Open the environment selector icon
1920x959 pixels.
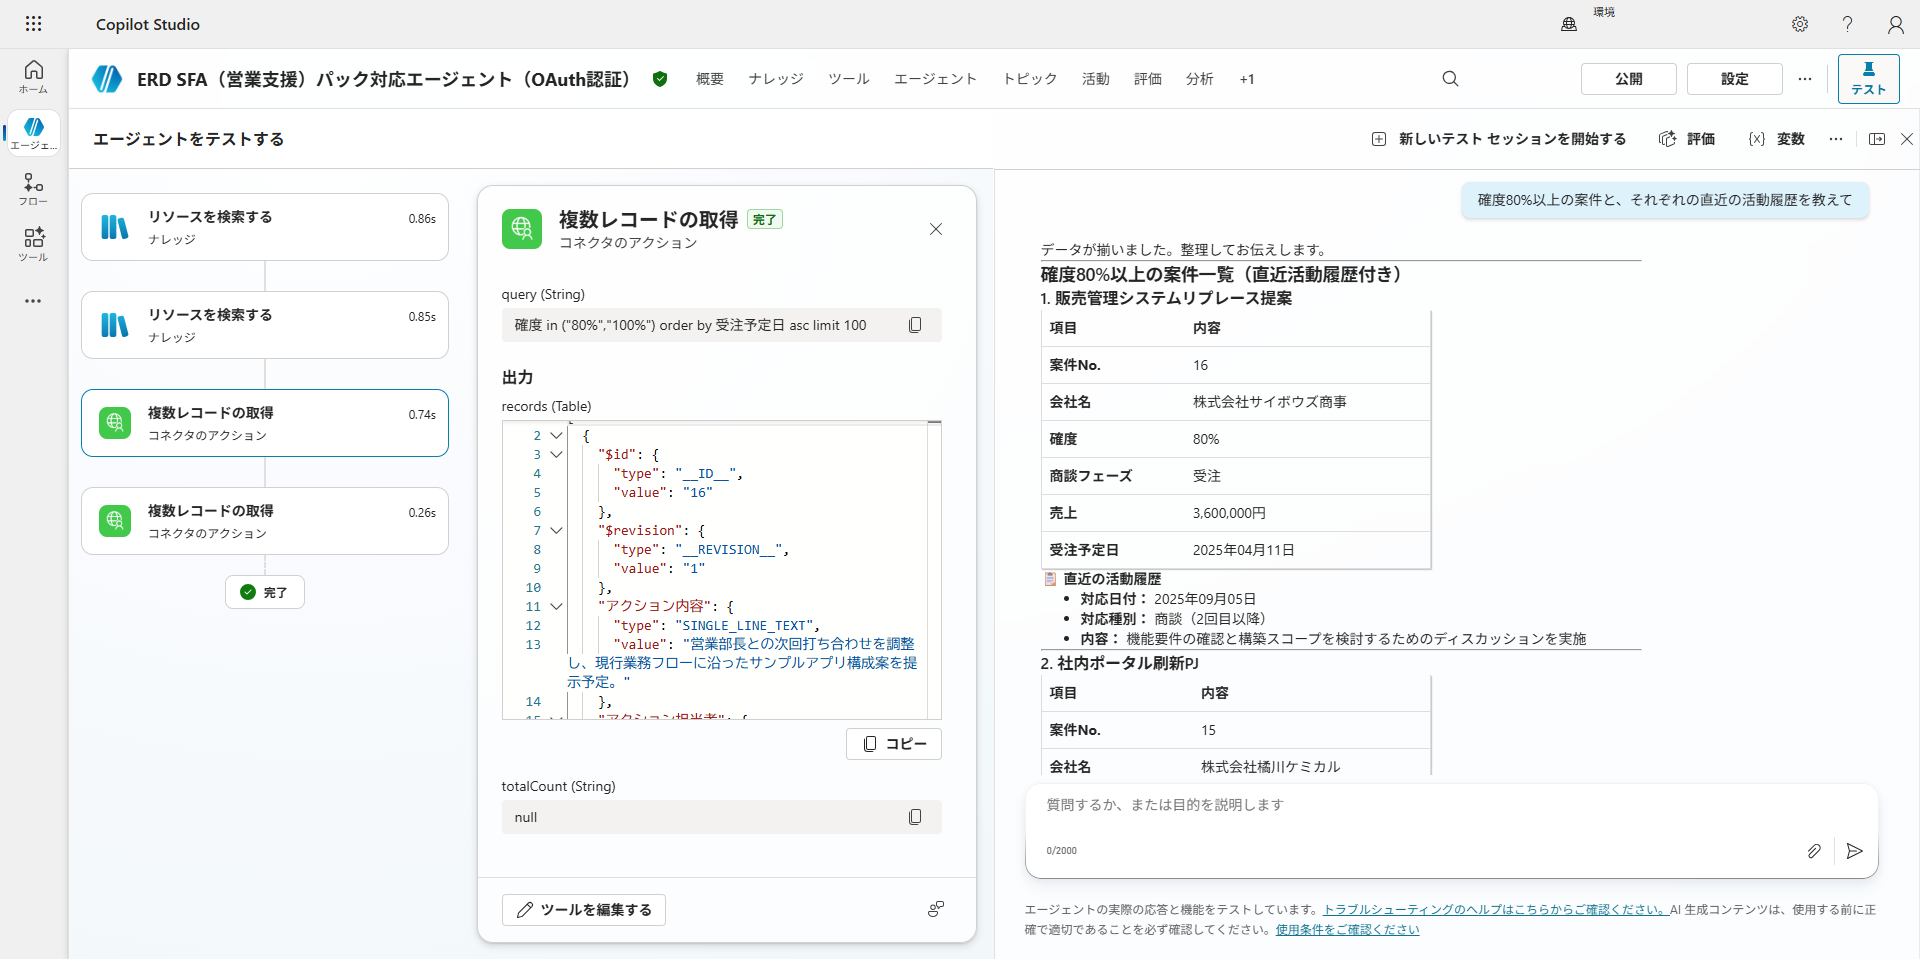1569,24
